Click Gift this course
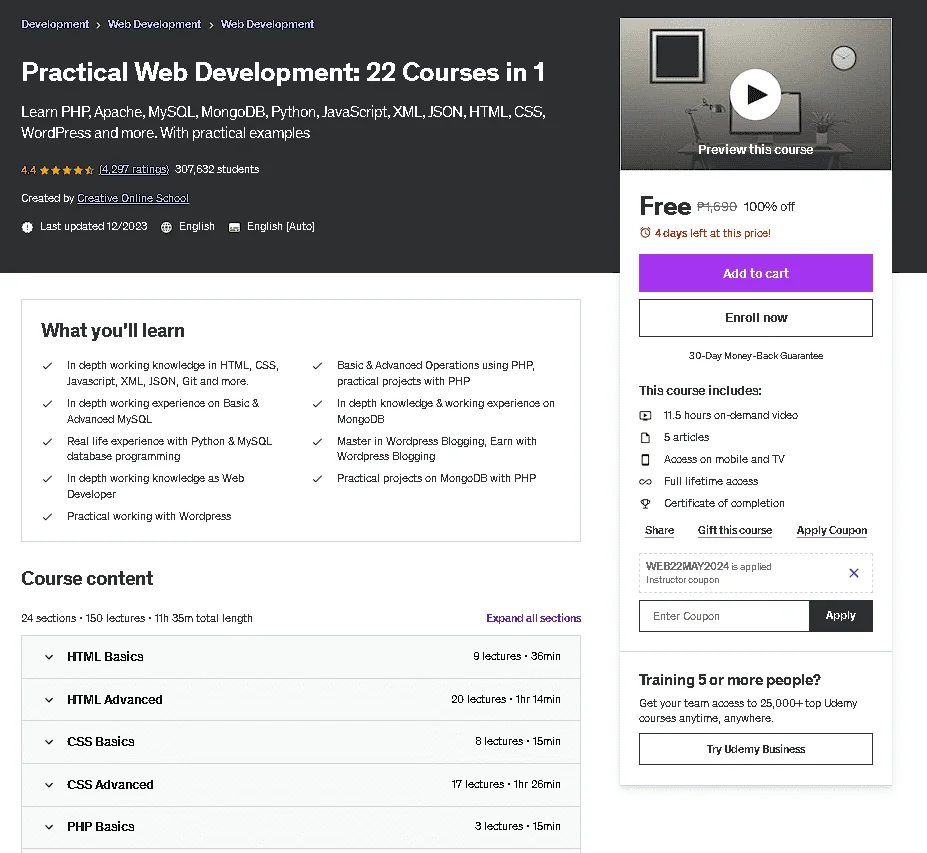The image size is (927, 853). tap(735, 530)
